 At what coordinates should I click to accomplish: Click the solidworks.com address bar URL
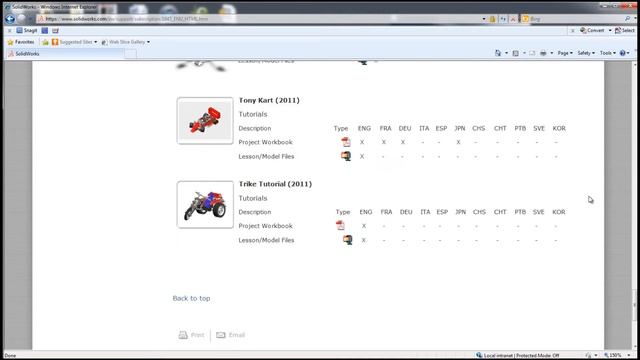point(127,19)
